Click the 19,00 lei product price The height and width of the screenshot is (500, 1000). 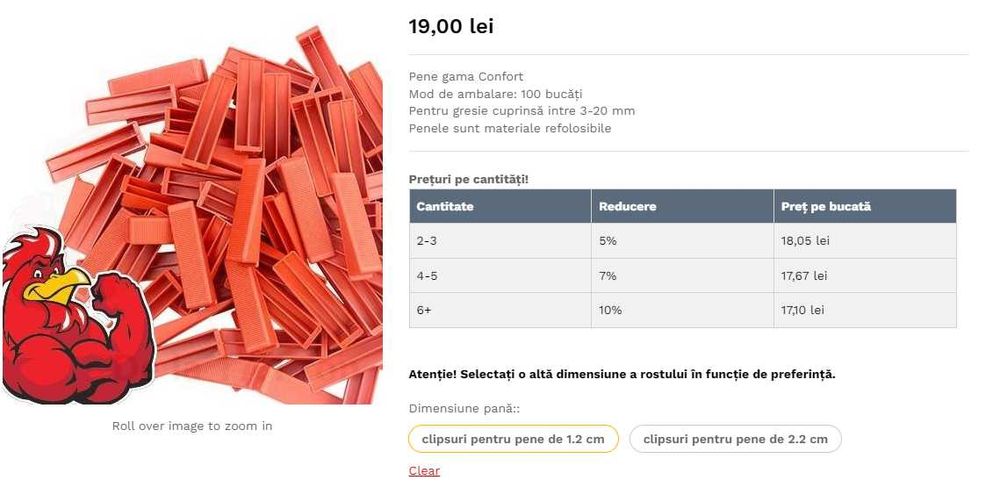(451, 27)
